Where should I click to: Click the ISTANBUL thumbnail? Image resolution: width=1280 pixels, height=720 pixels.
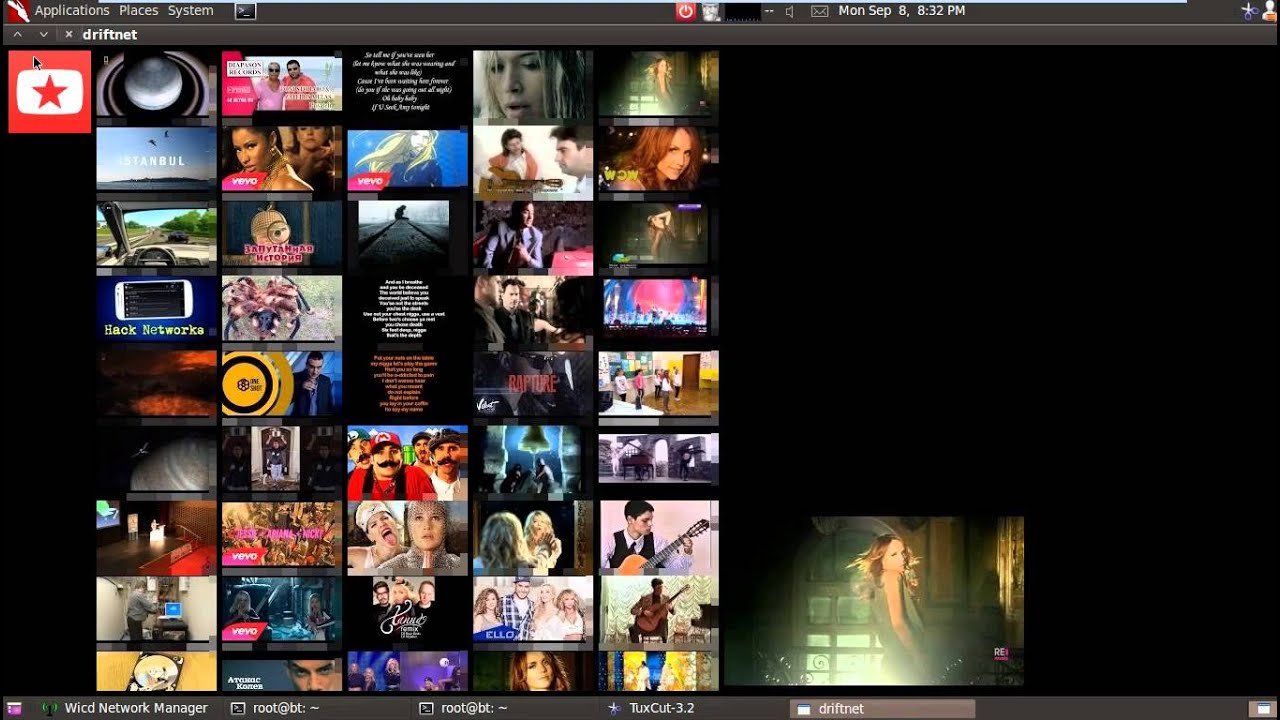click(156, 158)
